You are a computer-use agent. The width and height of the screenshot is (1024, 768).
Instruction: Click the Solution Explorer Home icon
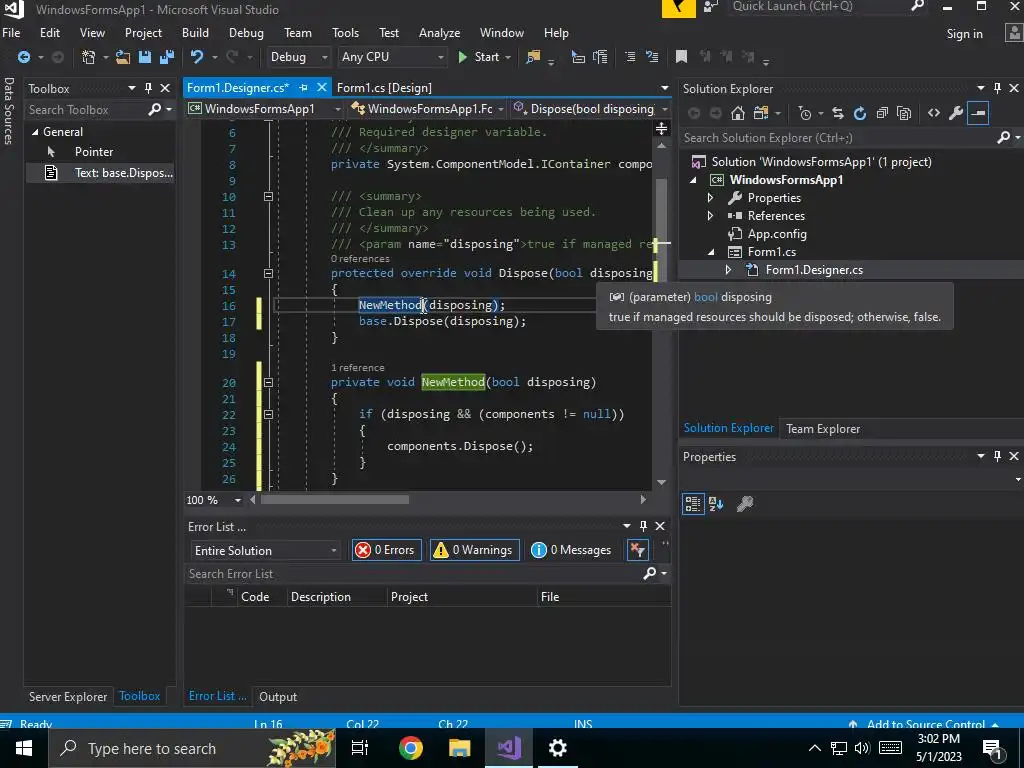pyautogui.click(x=738, y=114)
